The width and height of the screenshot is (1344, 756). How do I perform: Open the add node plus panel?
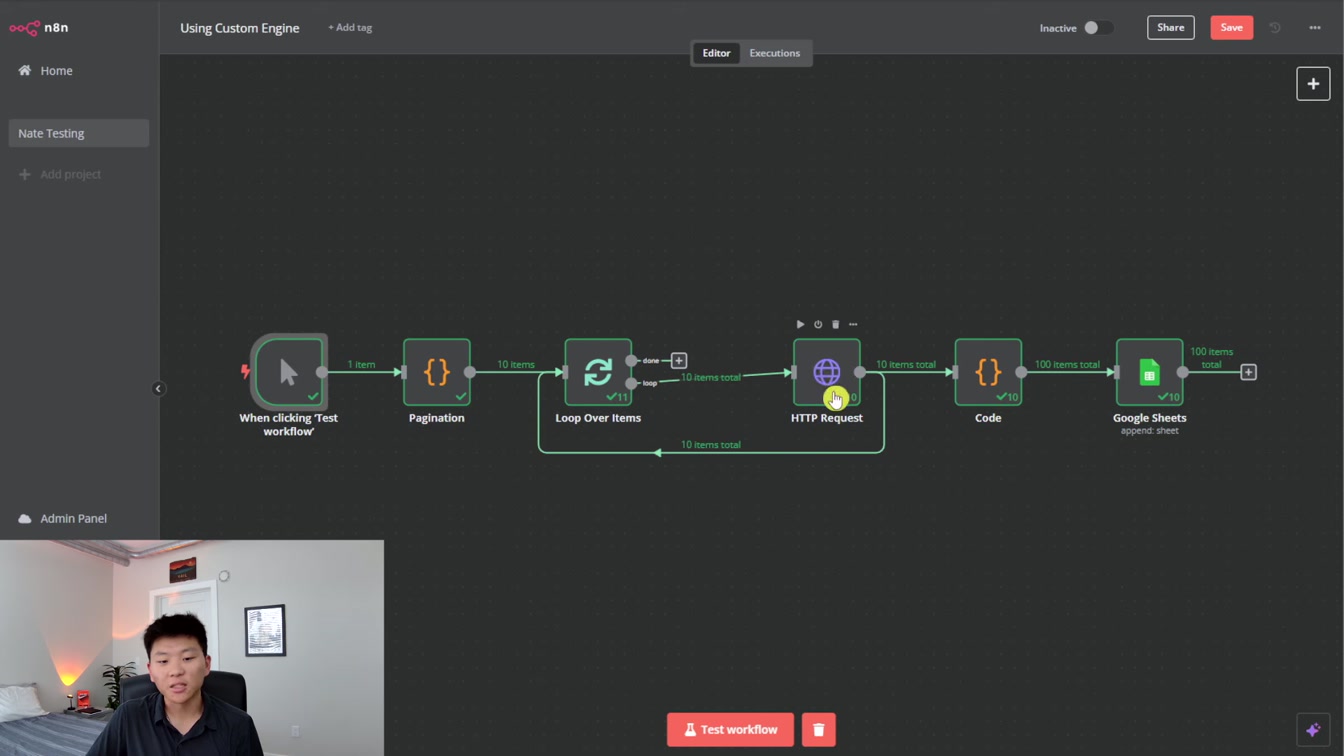click(1313, 84)
